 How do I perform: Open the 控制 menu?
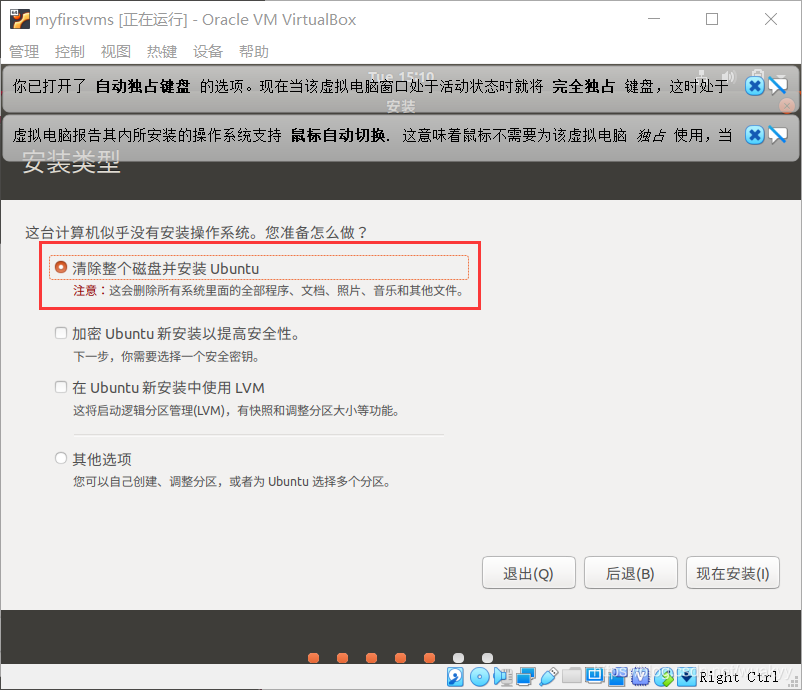tap(70, 52)
